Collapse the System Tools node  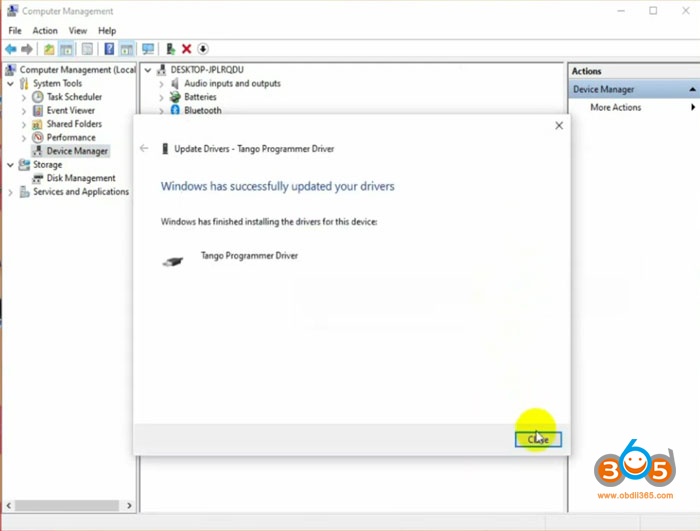(10, 84)
